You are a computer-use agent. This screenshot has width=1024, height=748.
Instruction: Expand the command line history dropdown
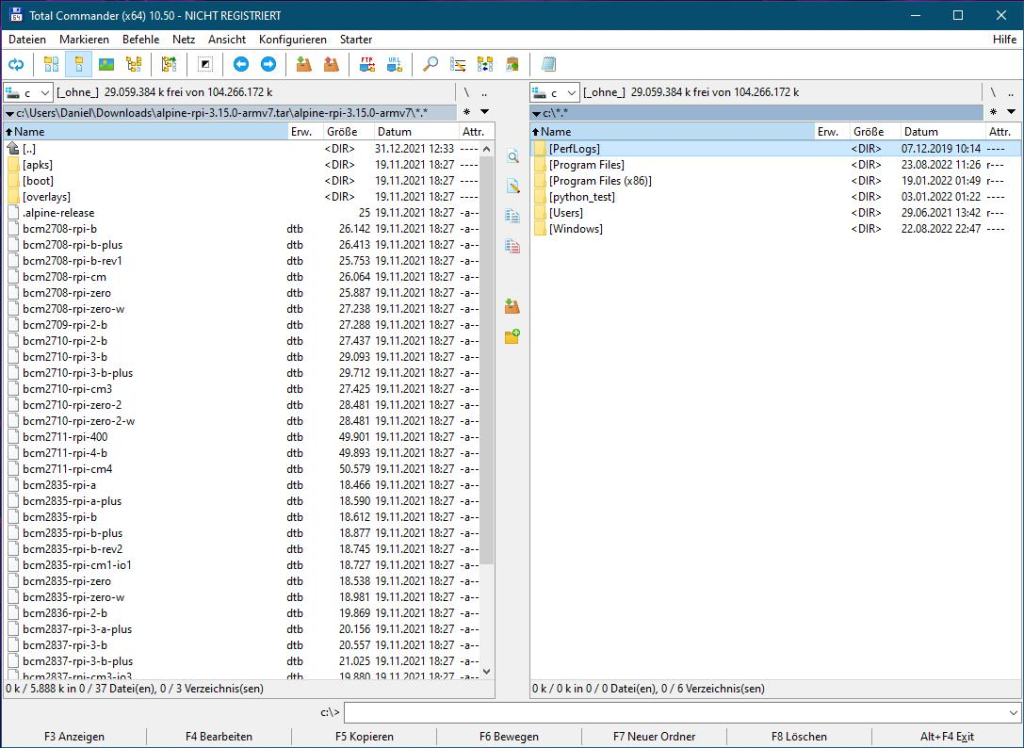click(1013, 713)
